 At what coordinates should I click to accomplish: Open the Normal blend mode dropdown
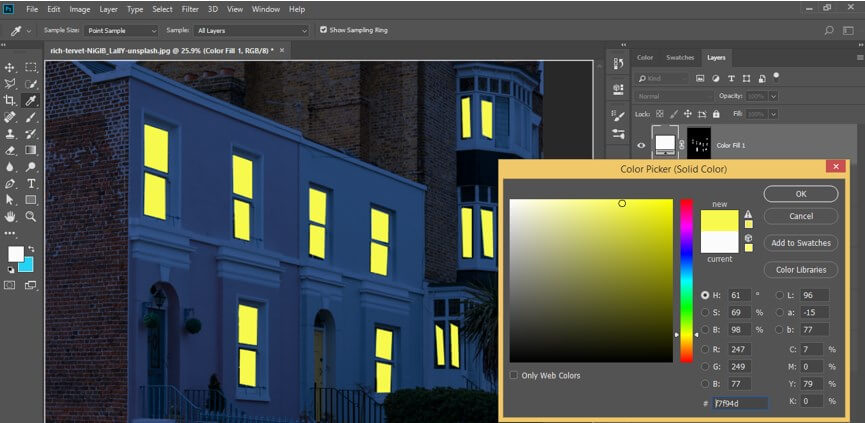(x=673, y=96)
